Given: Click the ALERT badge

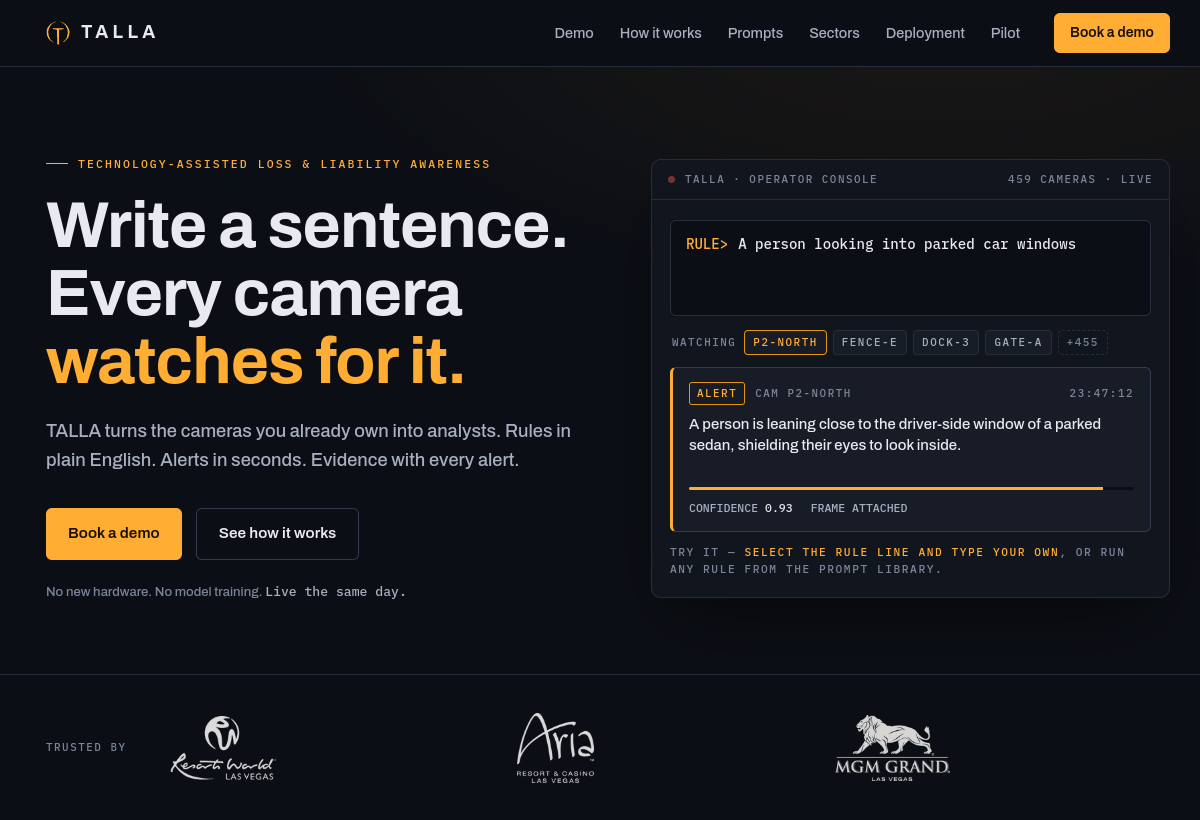Looking at the screenshot, I should click(717, 394).
